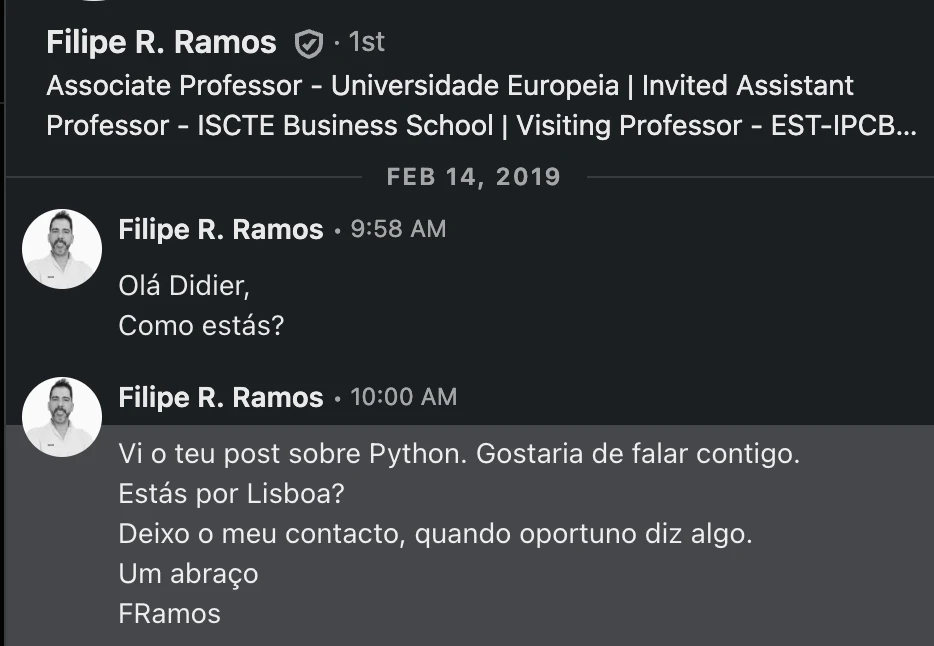Open Filipe R. Ramos profile from header name

[x=161, y=42]
